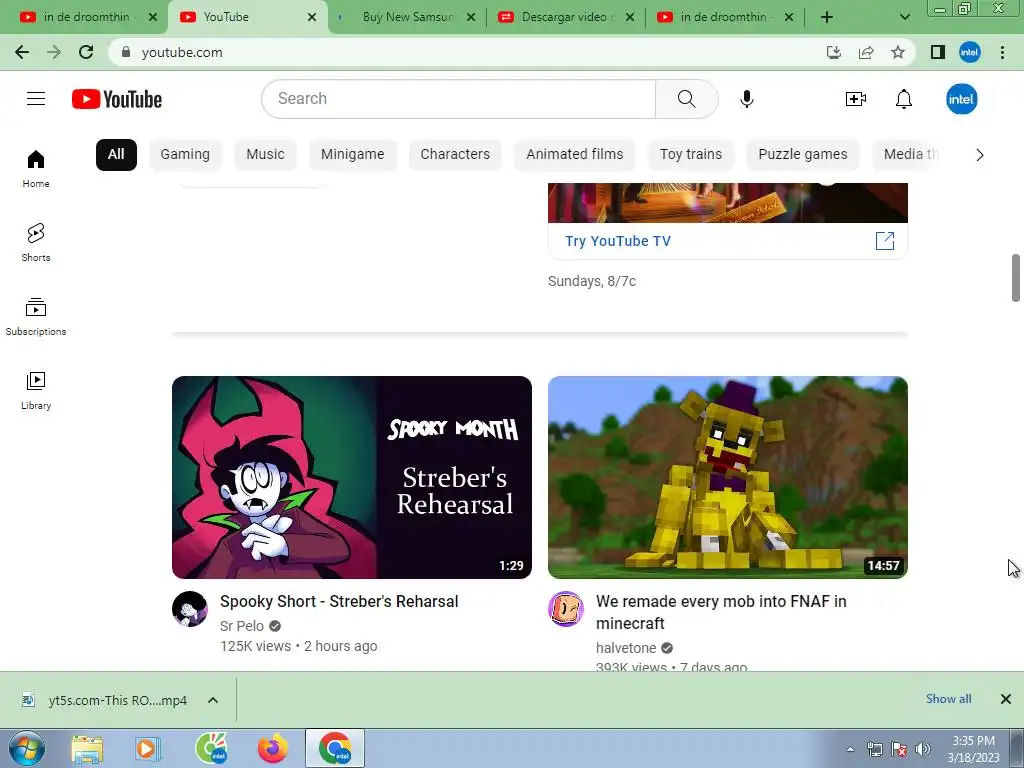This screenshot has width=1024, height=768.
Task: Open We remade every mob FNAF title
Action: pyautogui.click(x=721, y=612)
